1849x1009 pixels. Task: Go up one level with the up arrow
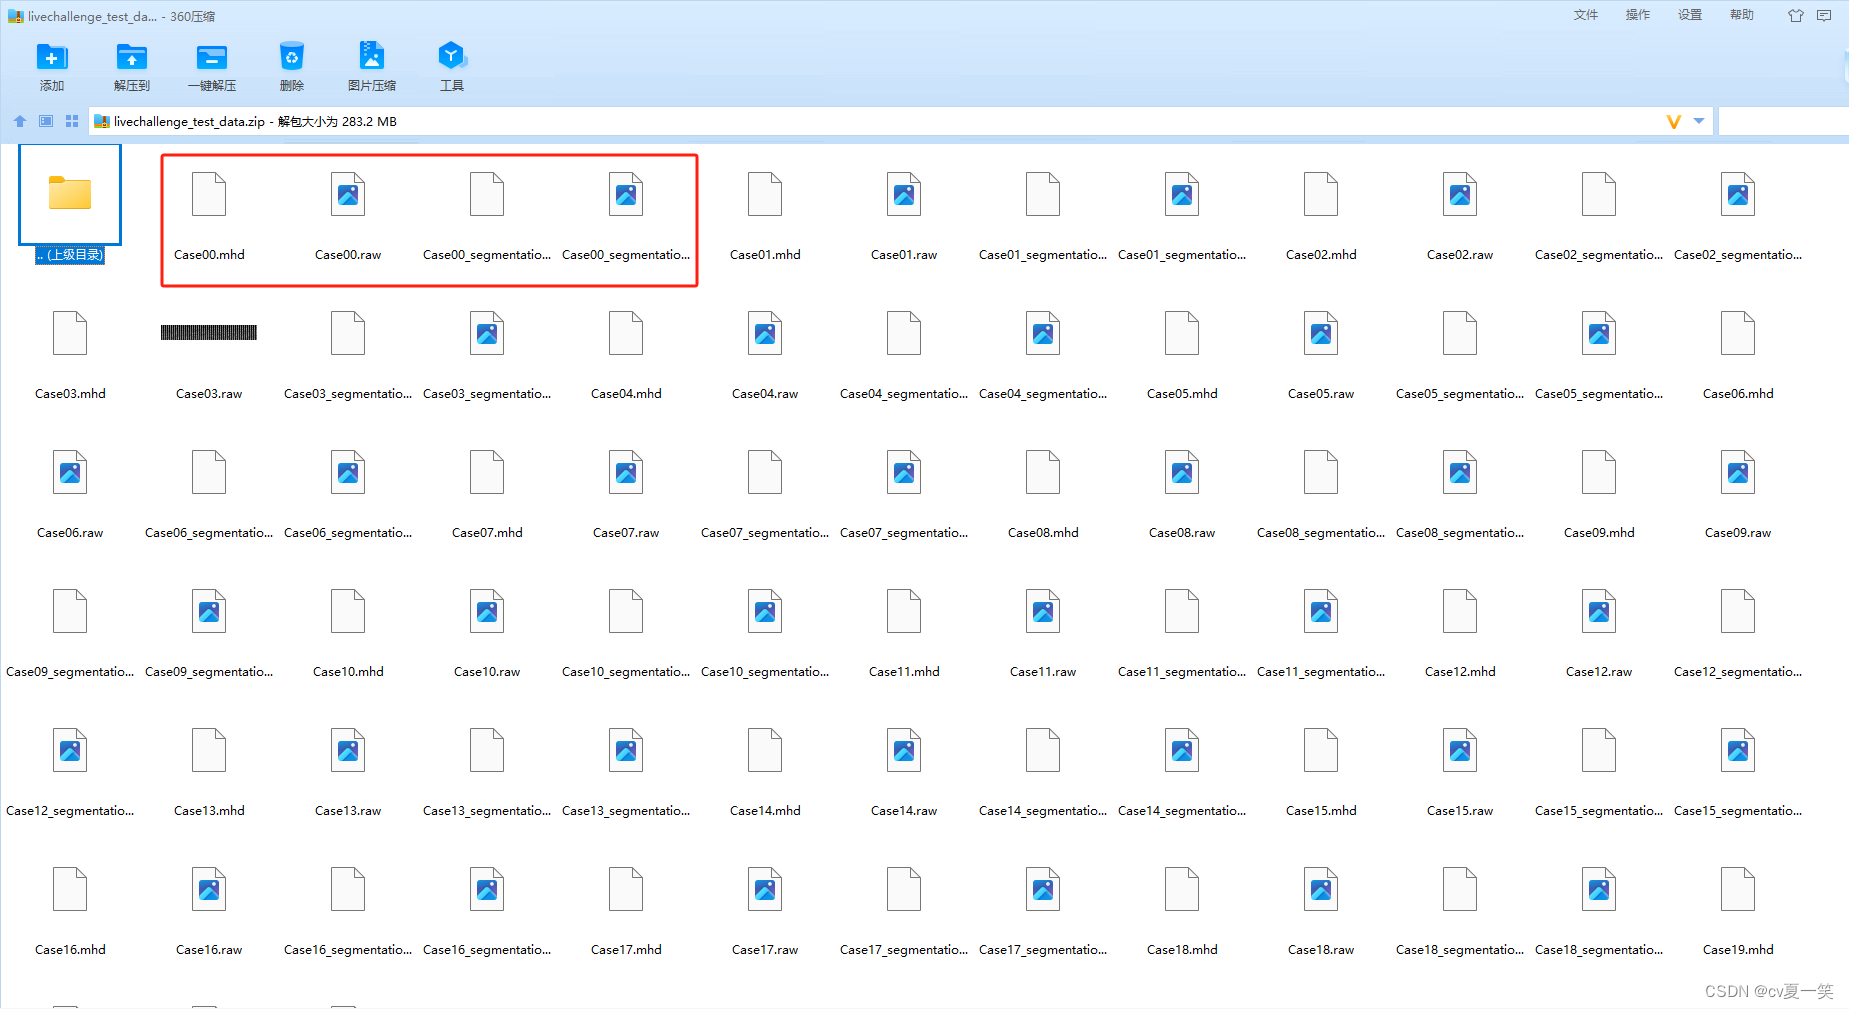20,121
